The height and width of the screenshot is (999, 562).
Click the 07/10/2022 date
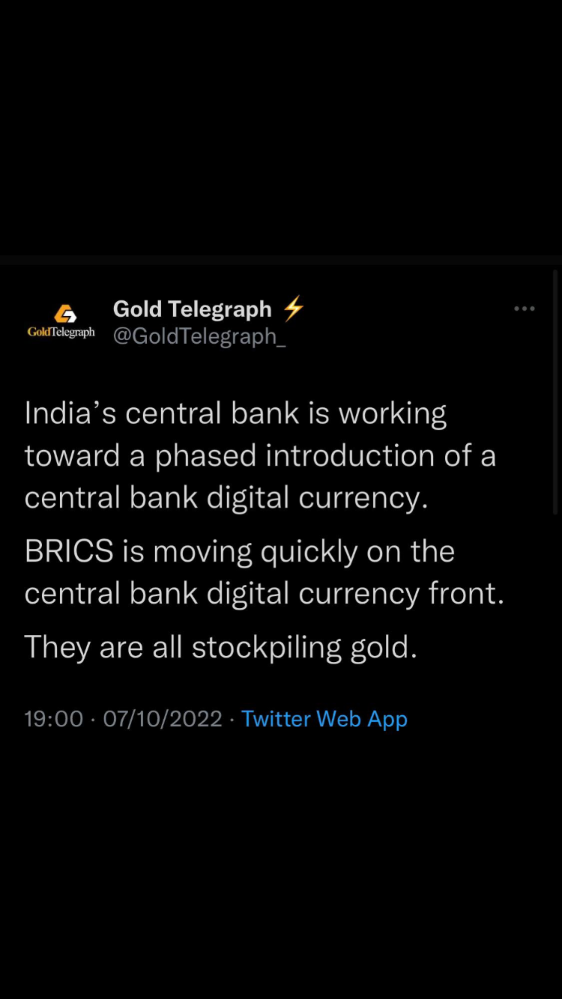pyautogui.click(x=162, y=719)
